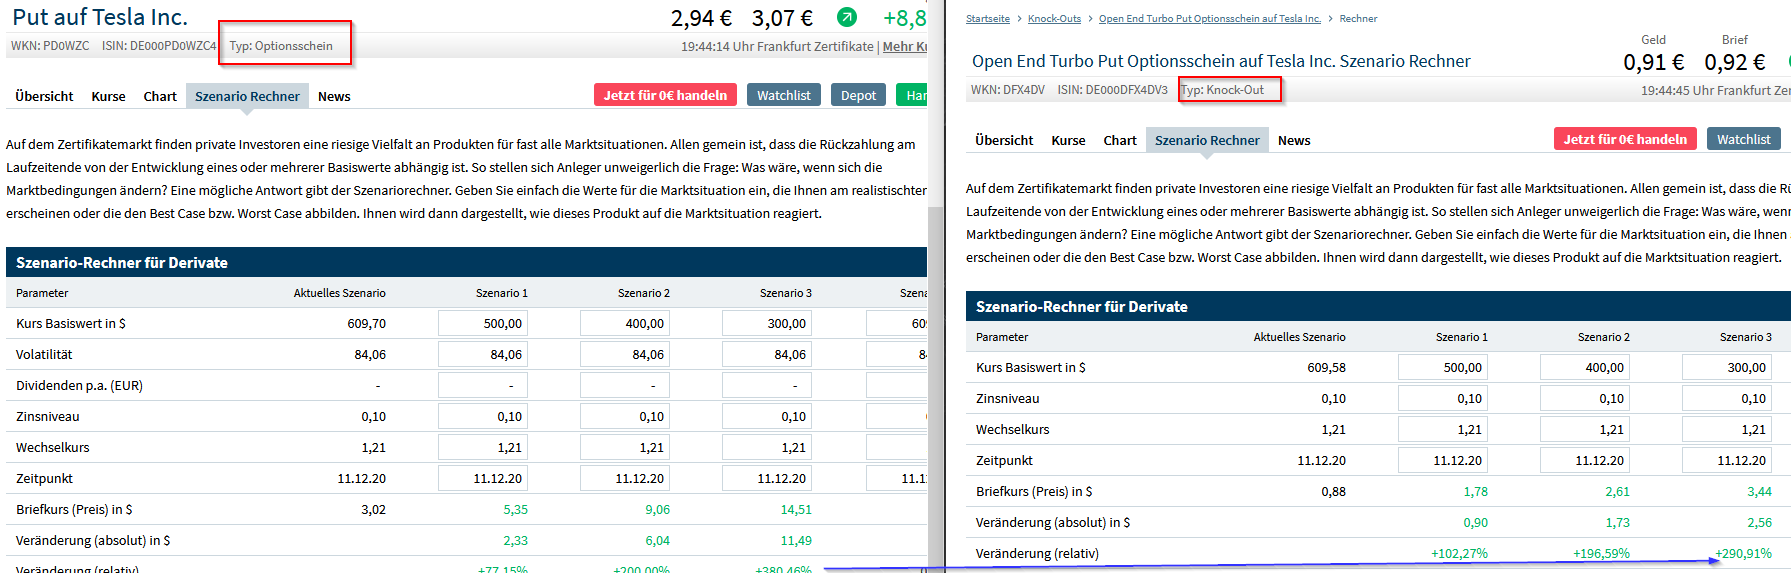Select Szenario Rechner tab on Open End Turbo page

[x=1207, y=140]
